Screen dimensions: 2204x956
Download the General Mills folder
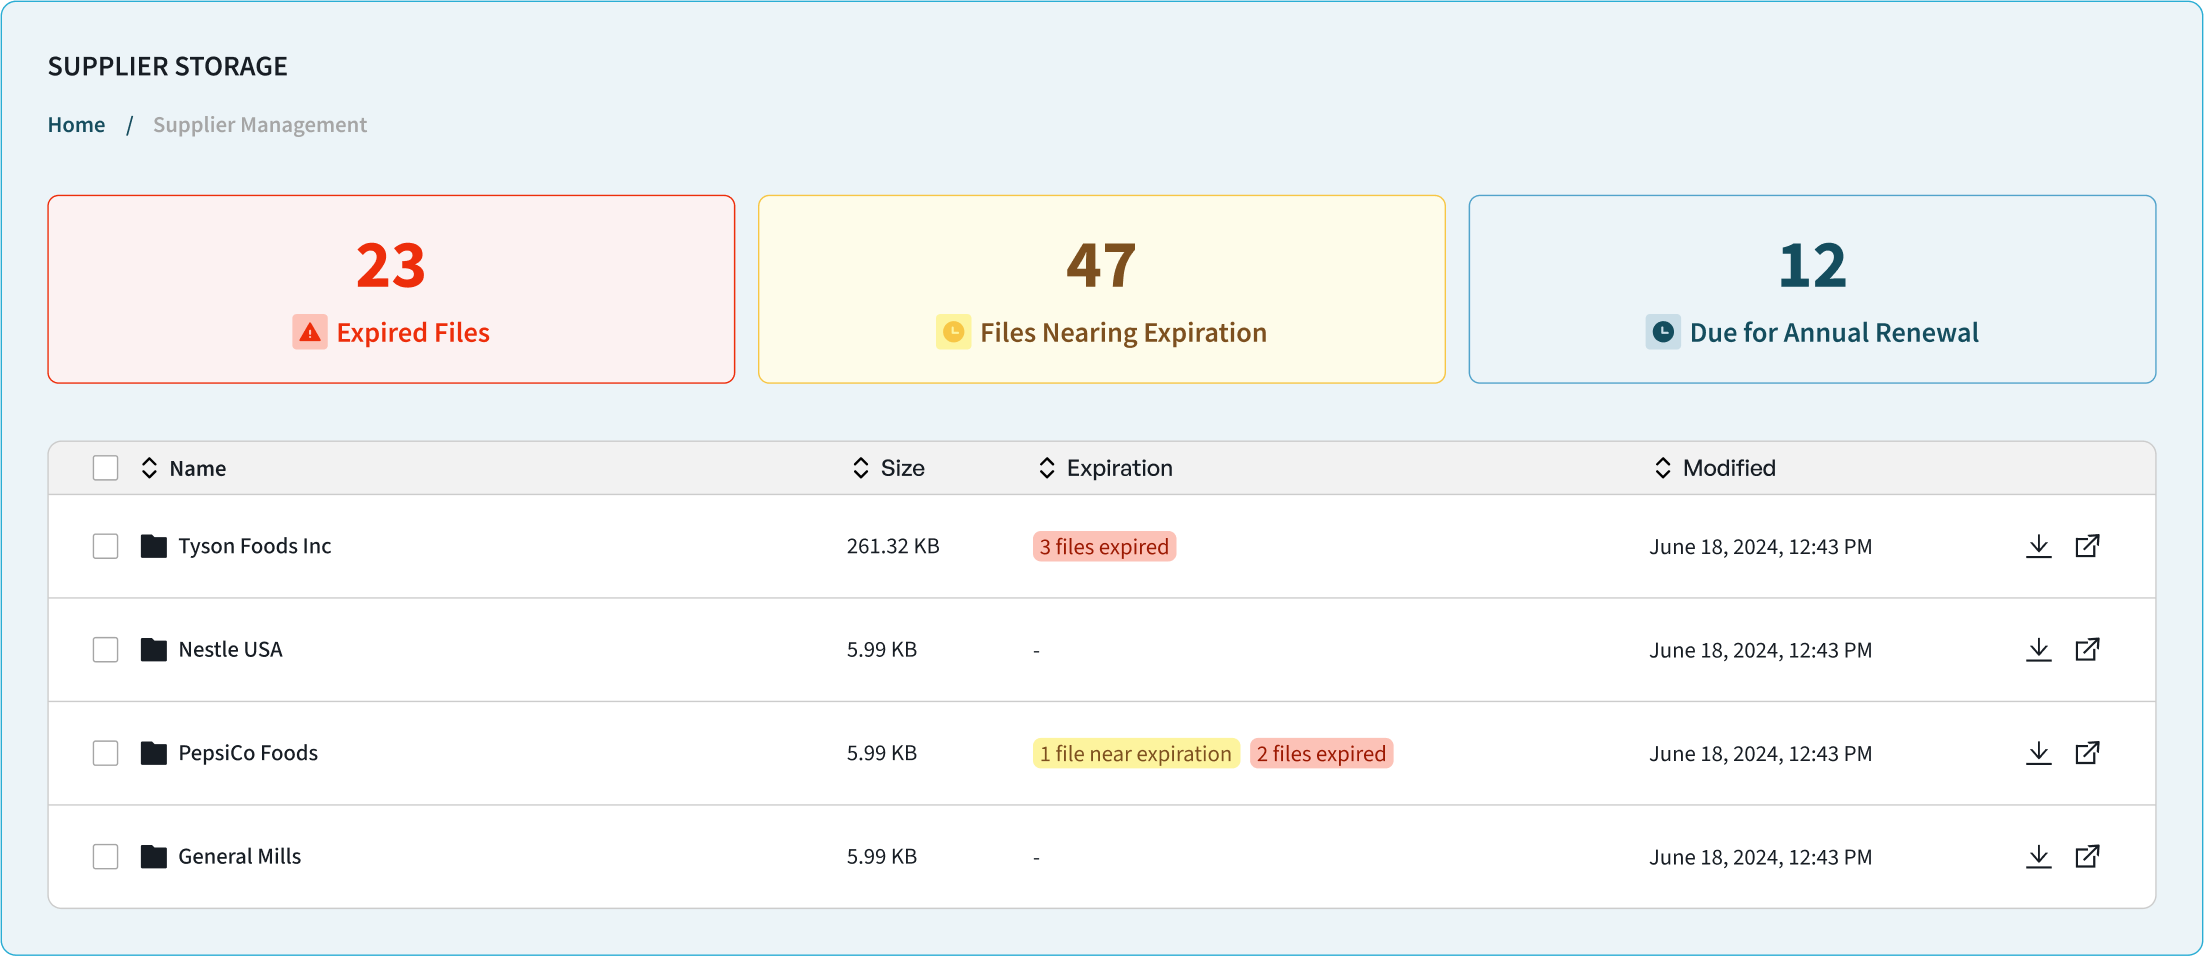[2038, 857]
